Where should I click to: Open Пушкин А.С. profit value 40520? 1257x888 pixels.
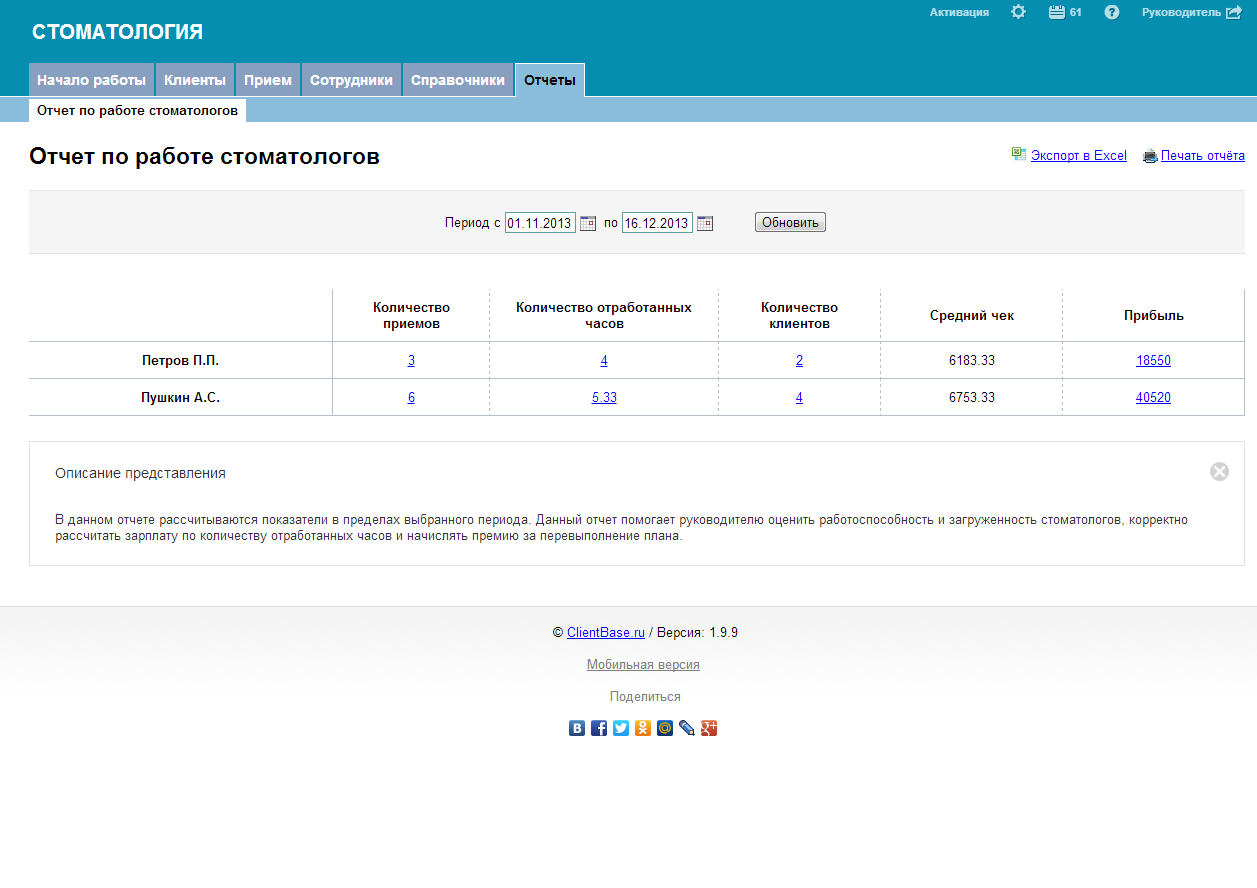click(1153, 397)
